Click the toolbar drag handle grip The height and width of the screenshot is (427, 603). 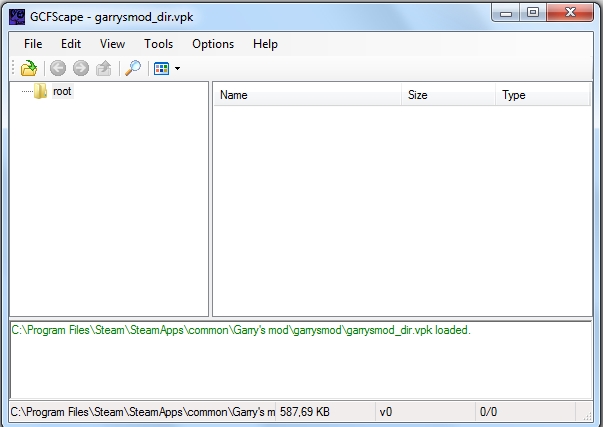13,68
